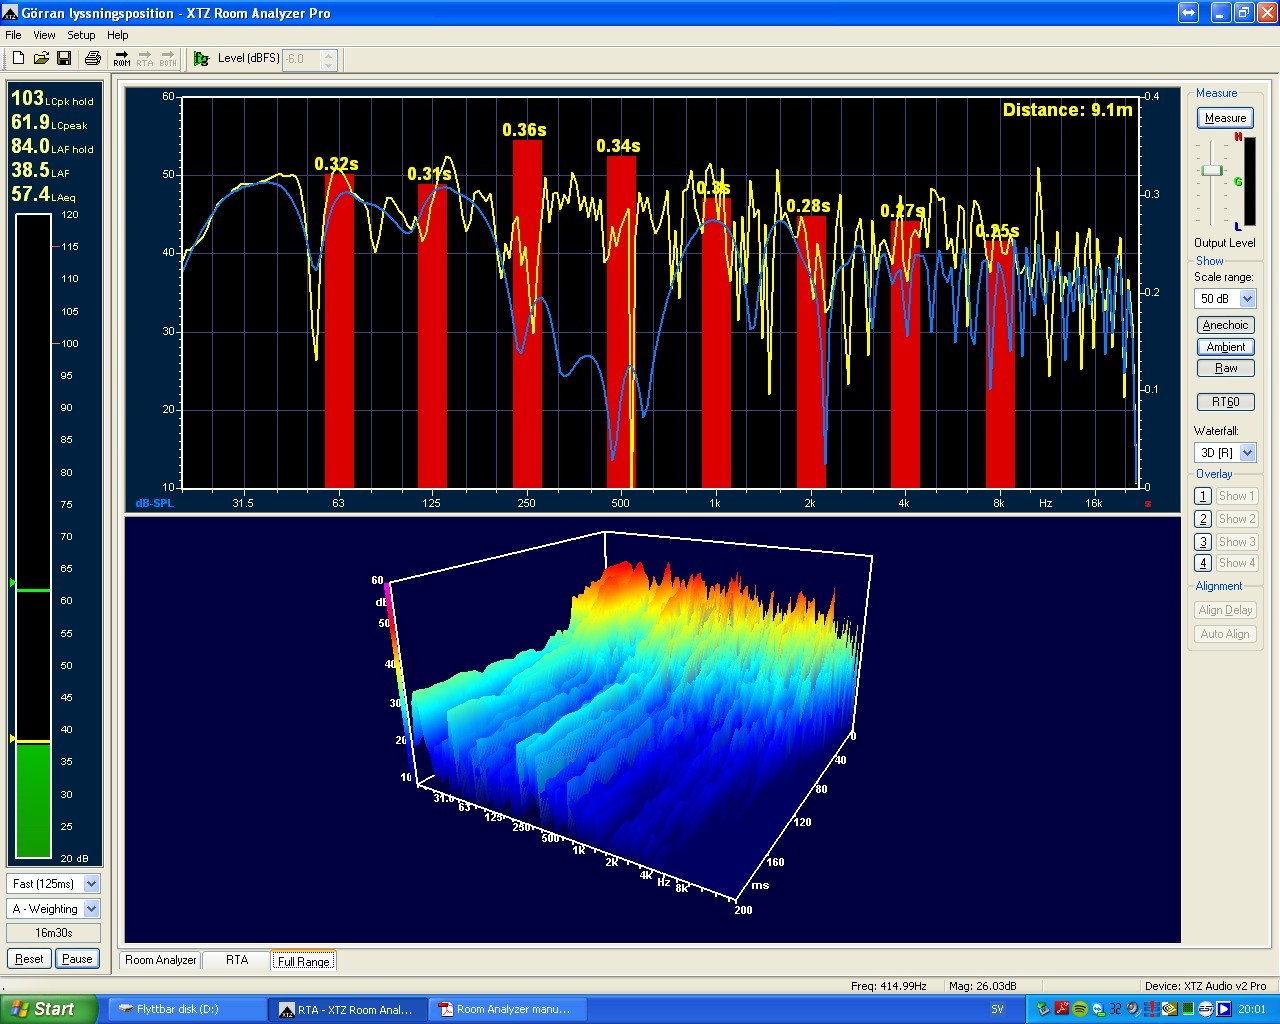Click the TeamViewer tray icon
Viewport: 1280px width, 1024px height.
[x=1099, y=1009]
